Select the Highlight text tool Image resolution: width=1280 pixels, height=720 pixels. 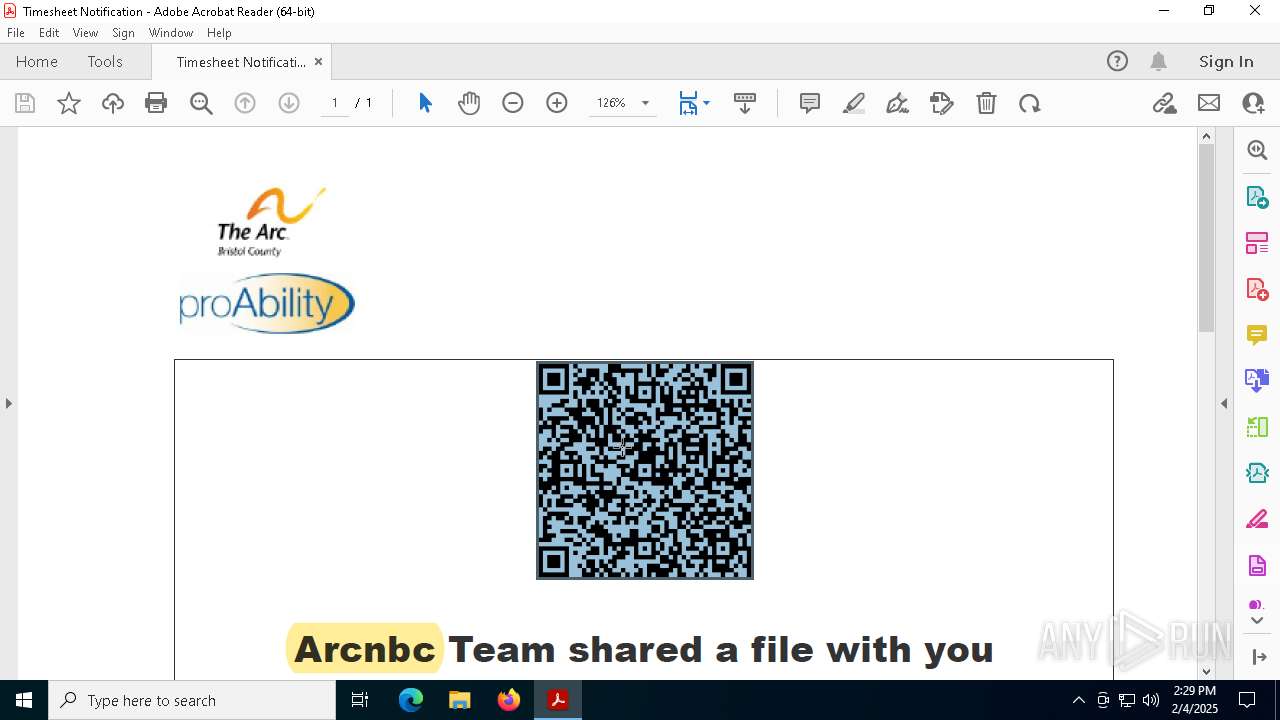pyautogui.click(x=854, y=103)
